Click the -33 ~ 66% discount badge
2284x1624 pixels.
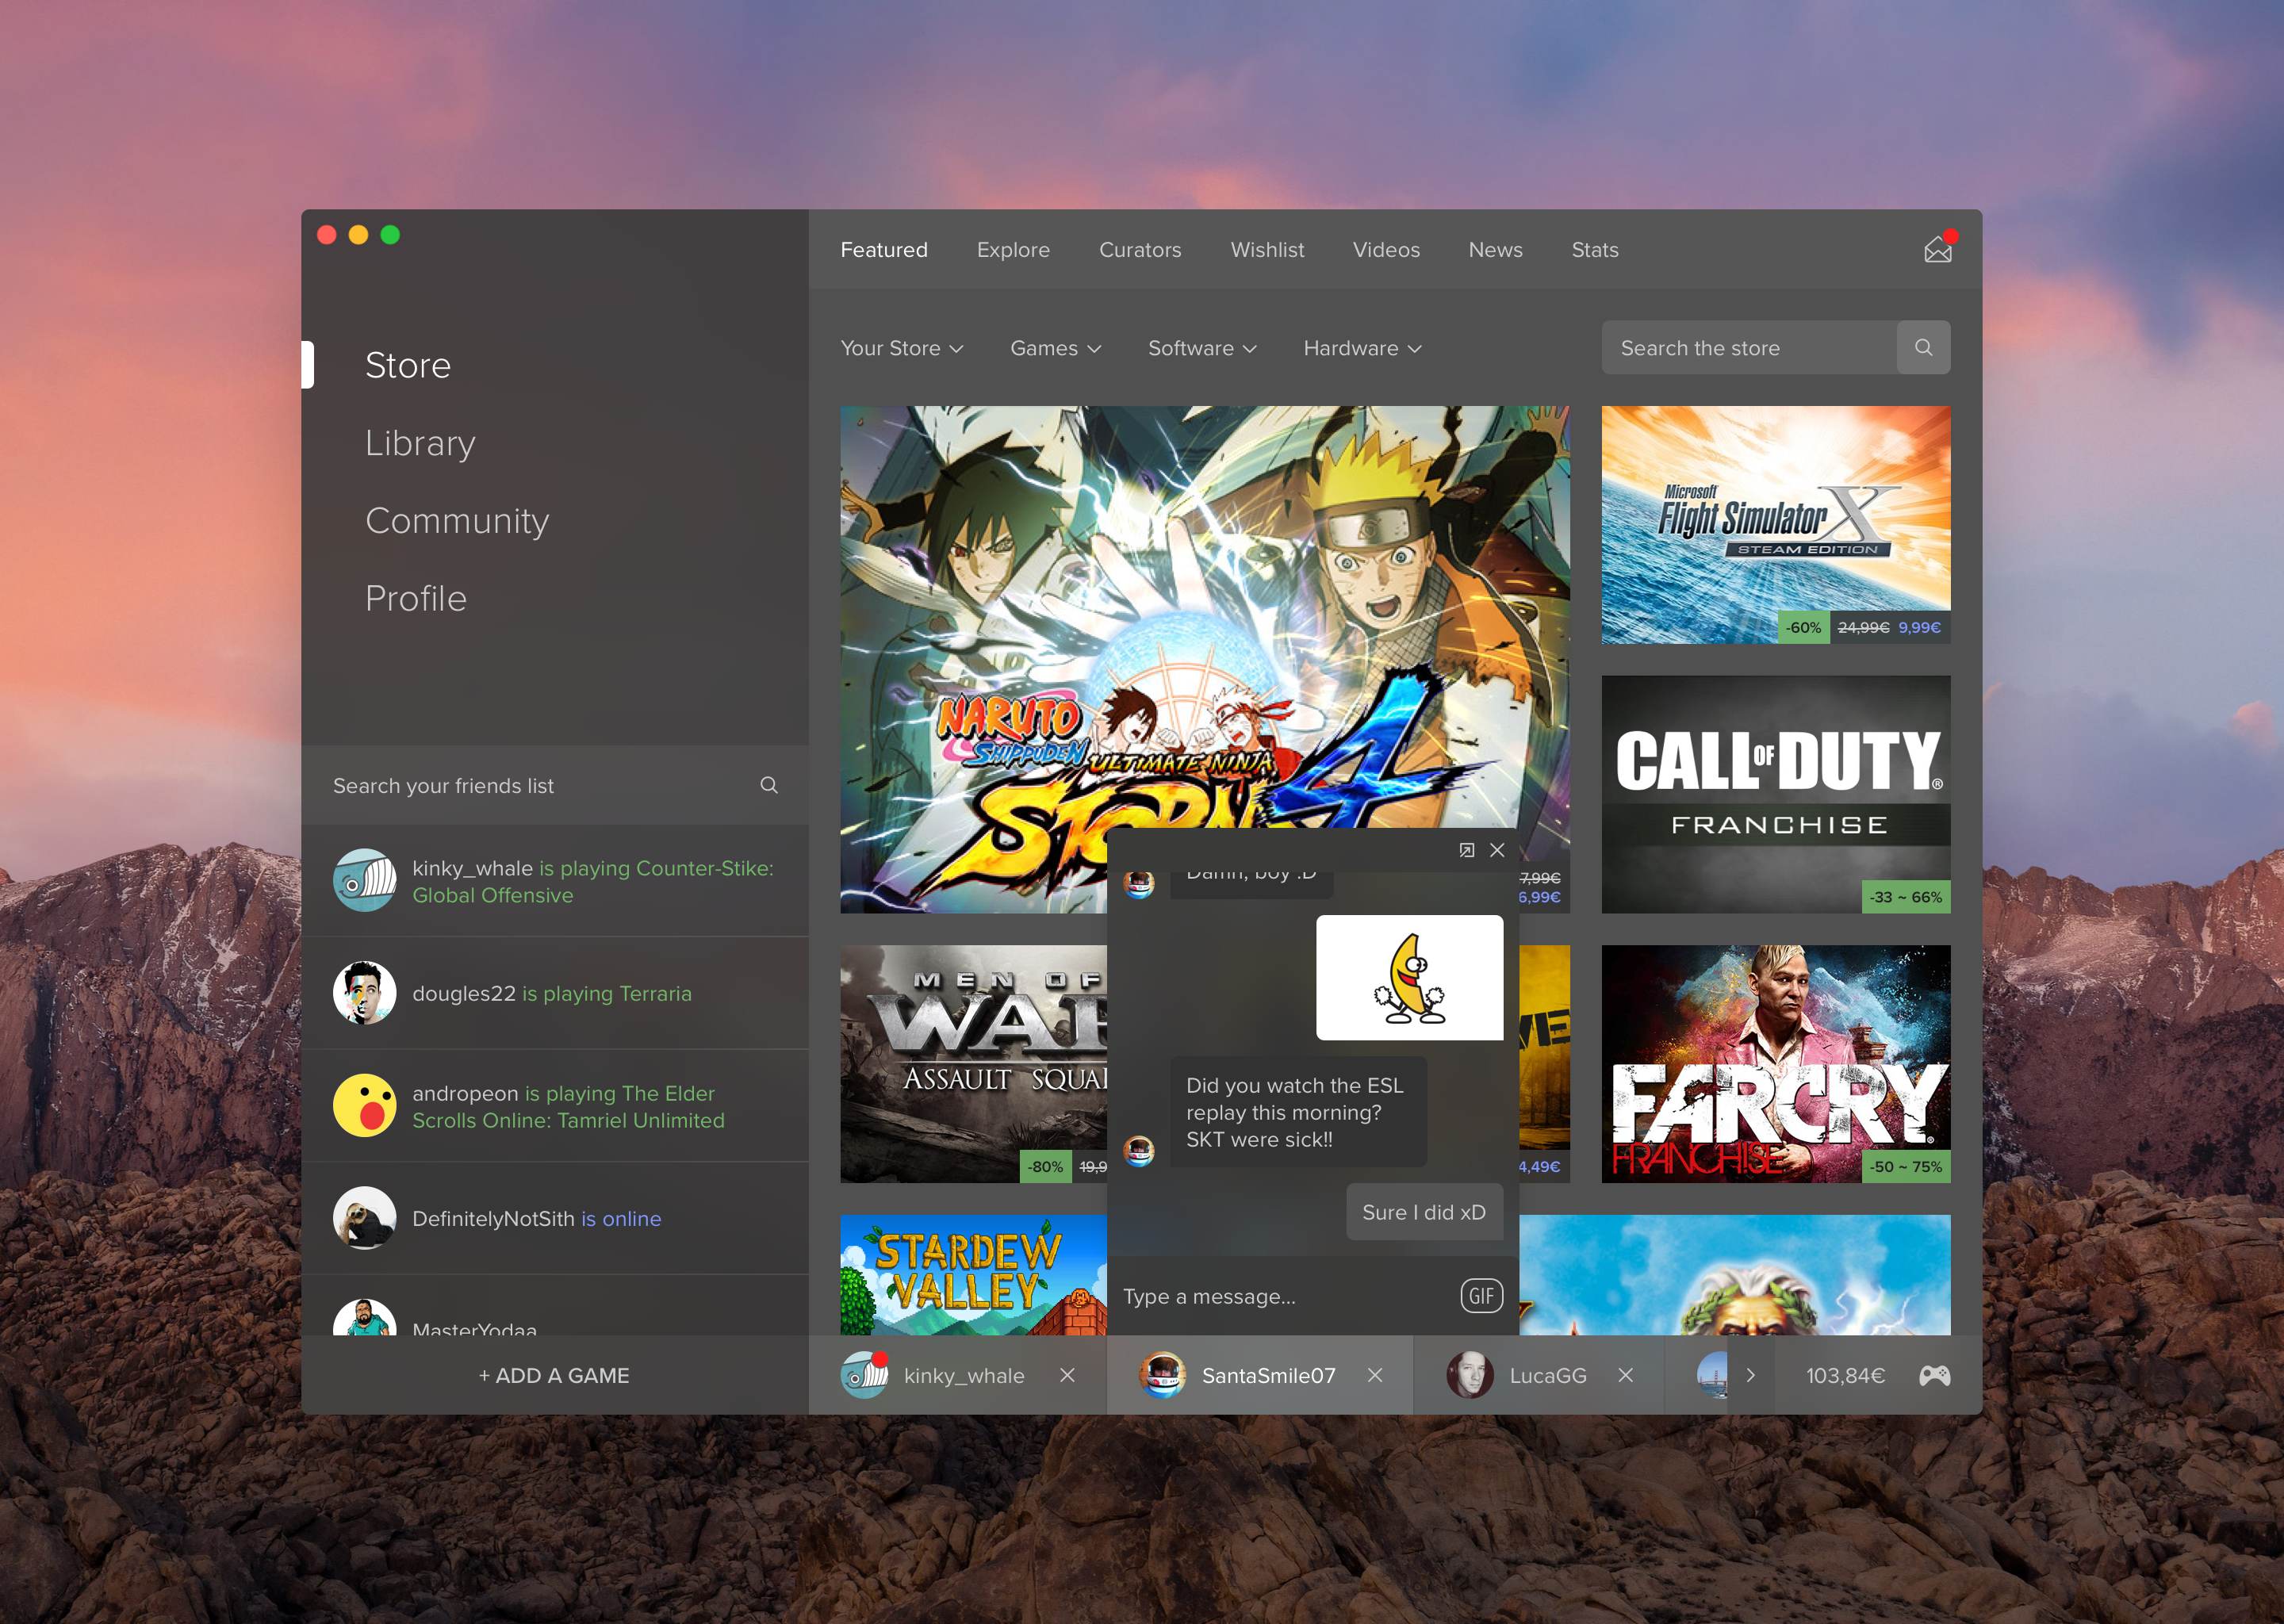(x=1905, y=897)
